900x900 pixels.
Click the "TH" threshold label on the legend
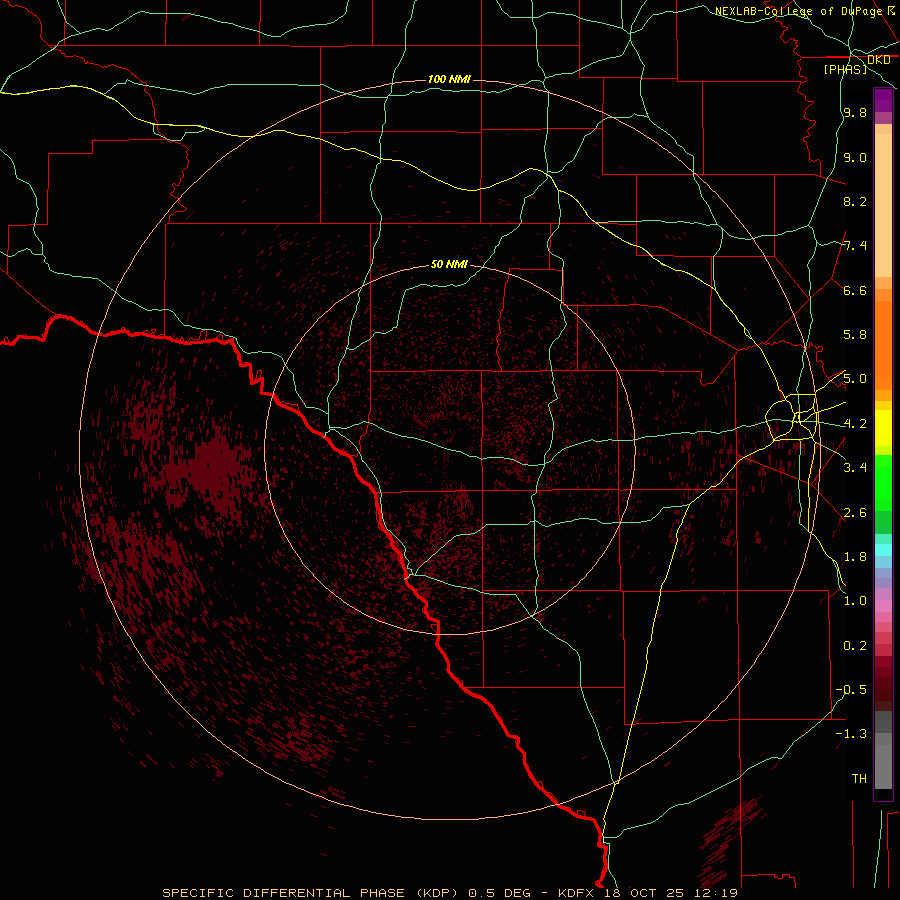click(x=859, y=779)
